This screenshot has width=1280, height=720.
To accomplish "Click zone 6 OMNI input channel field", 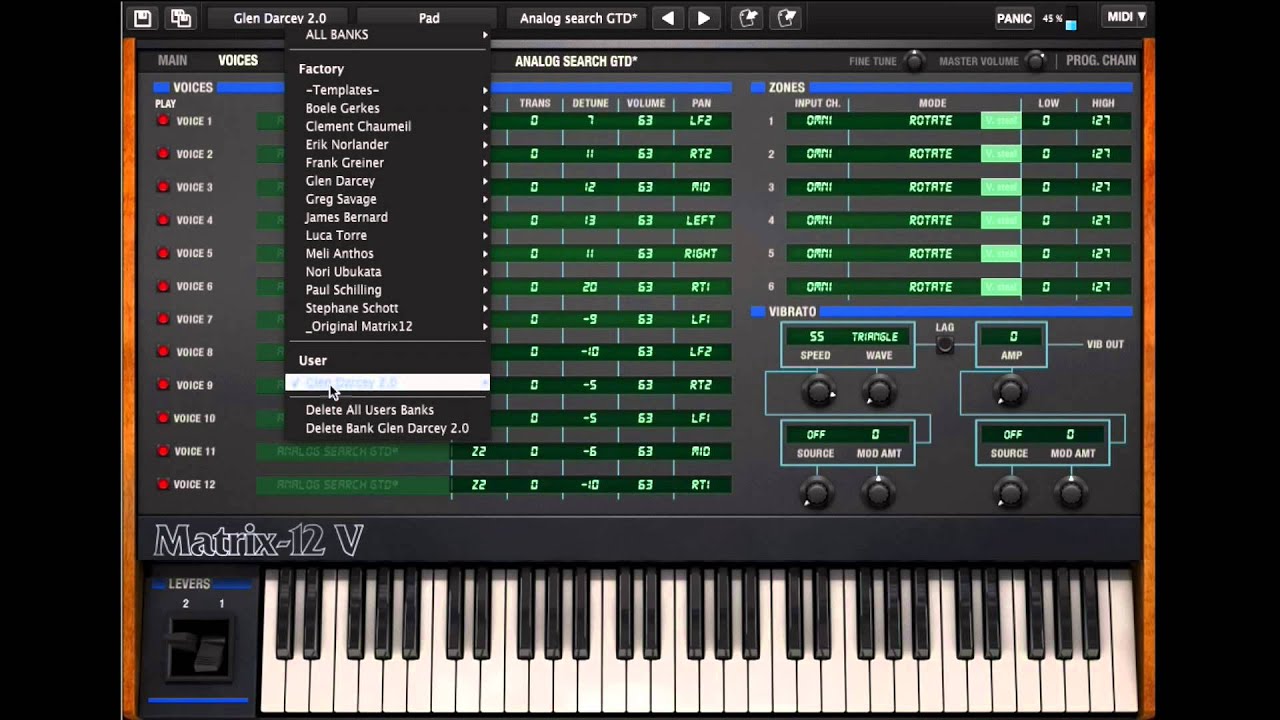I will [x=819, y=287].
